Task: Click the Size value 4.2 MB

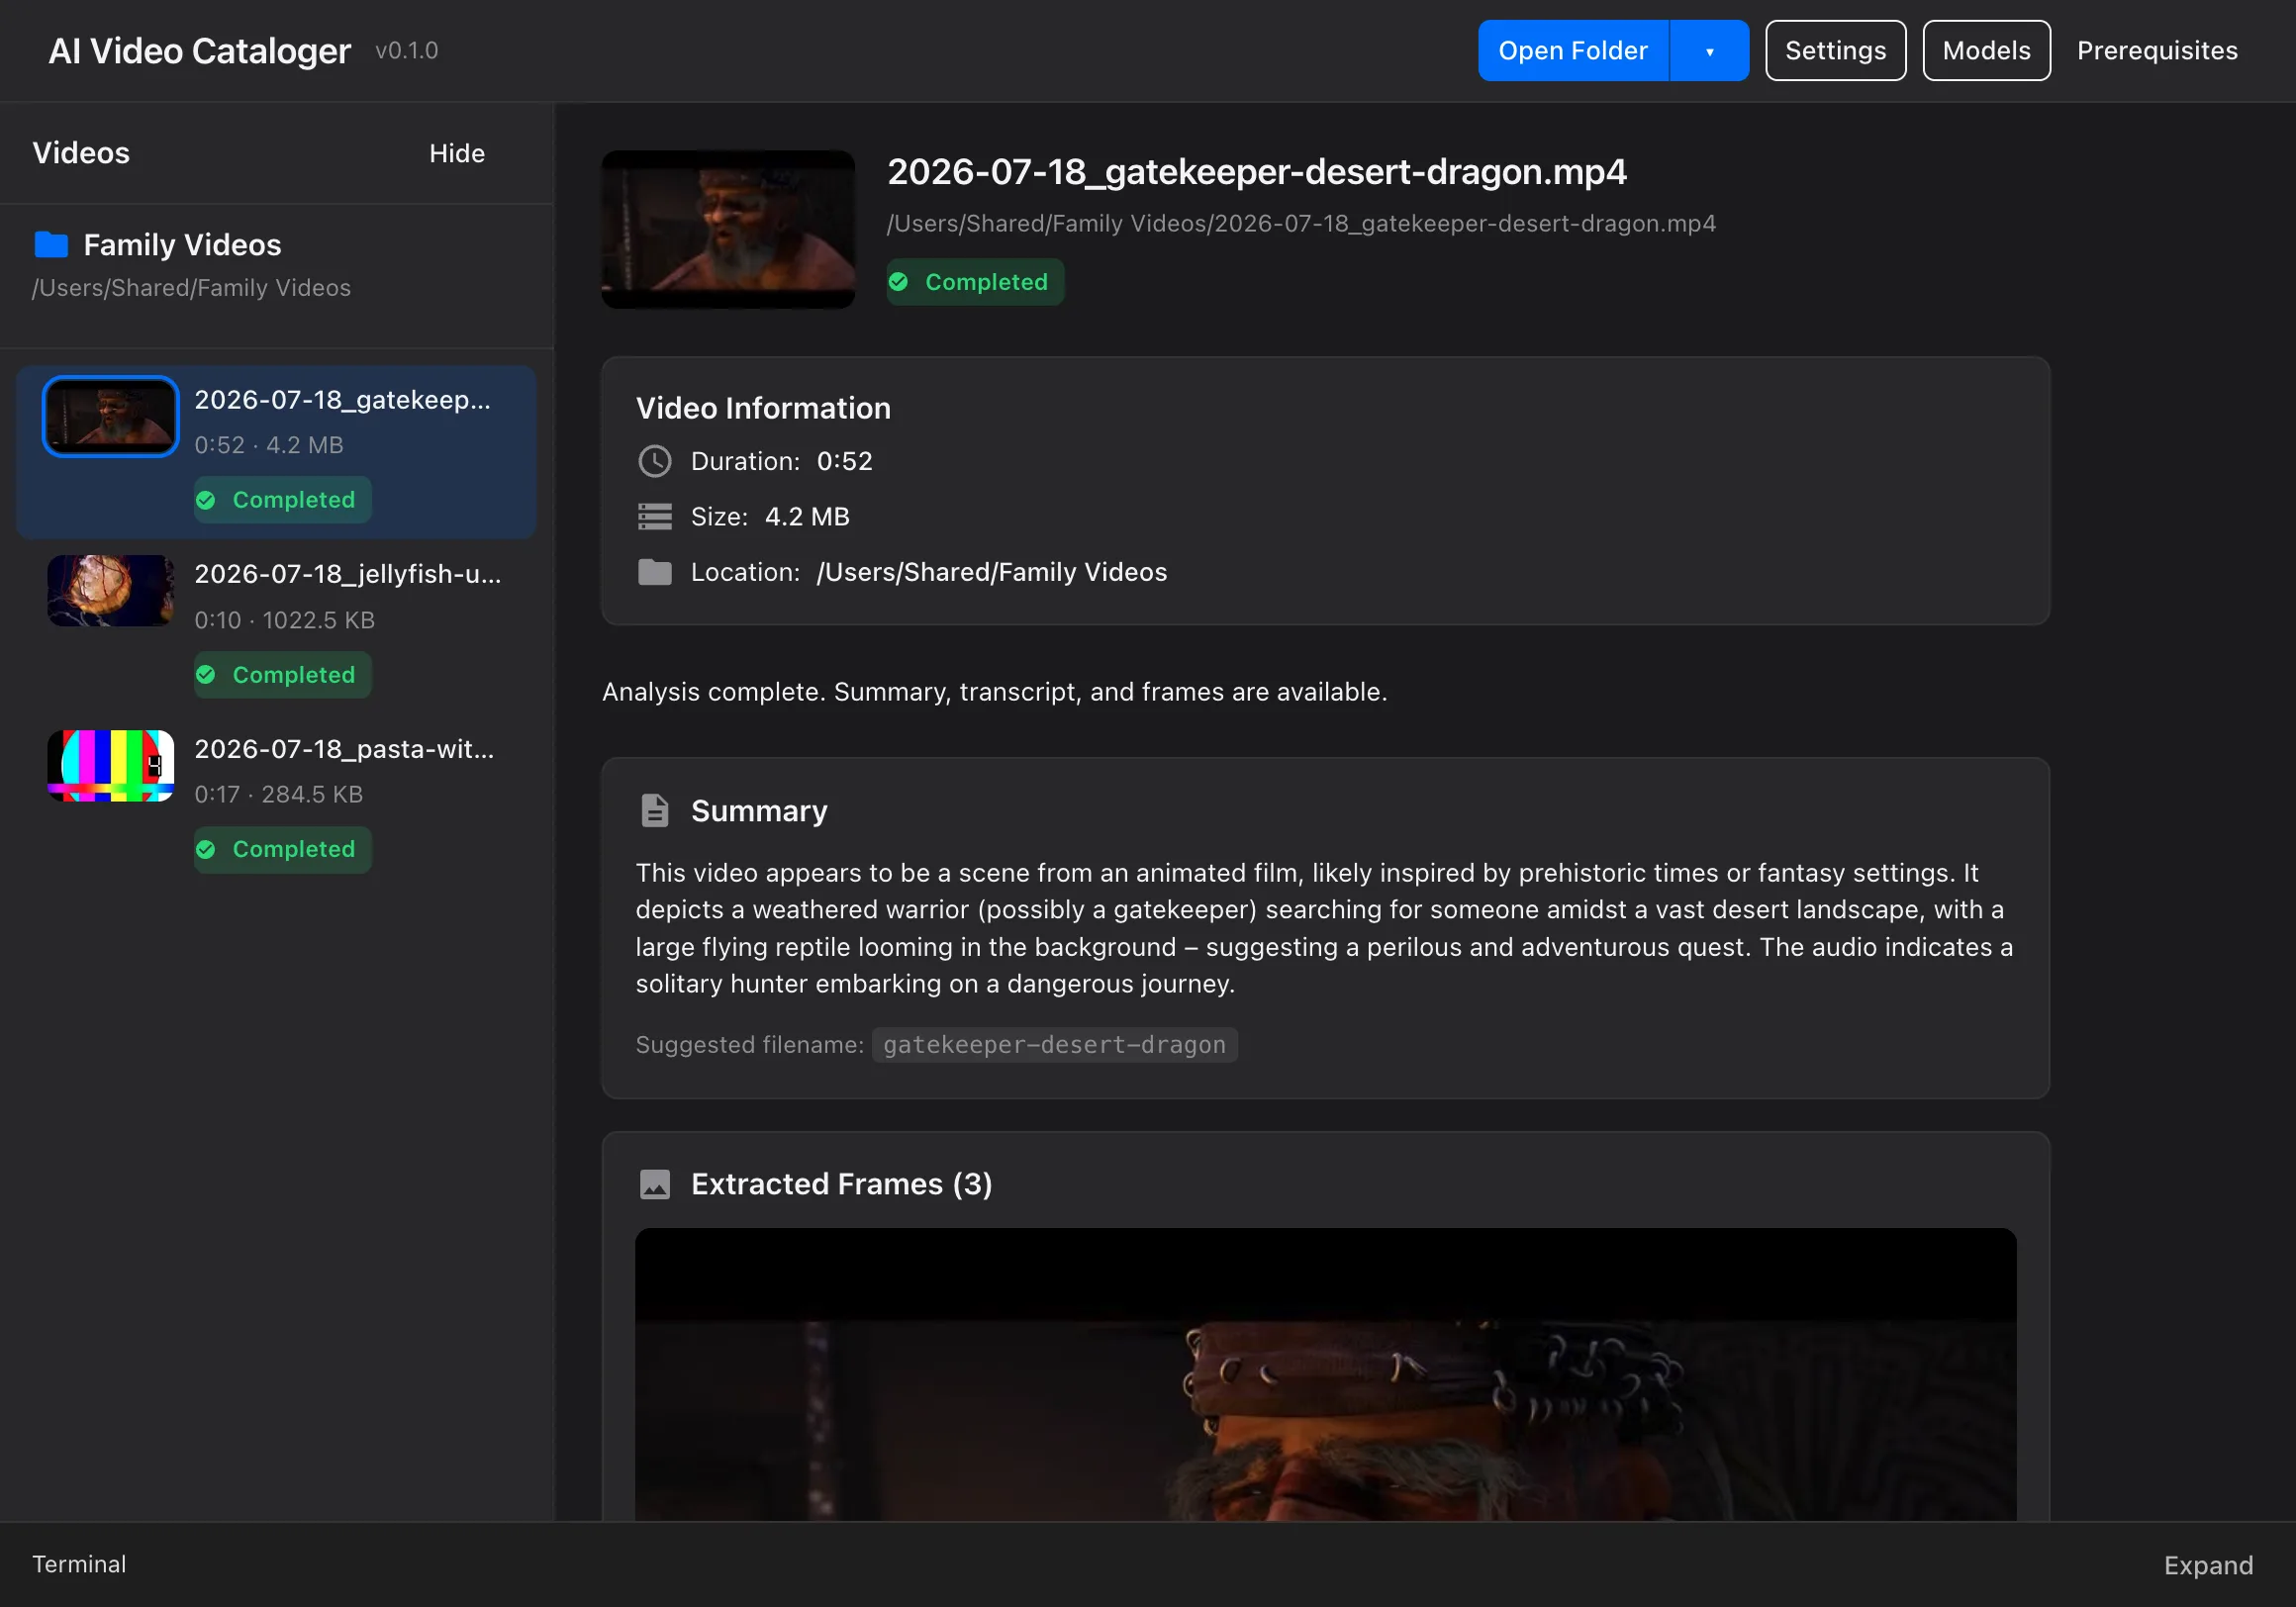Action: [806, 516]
